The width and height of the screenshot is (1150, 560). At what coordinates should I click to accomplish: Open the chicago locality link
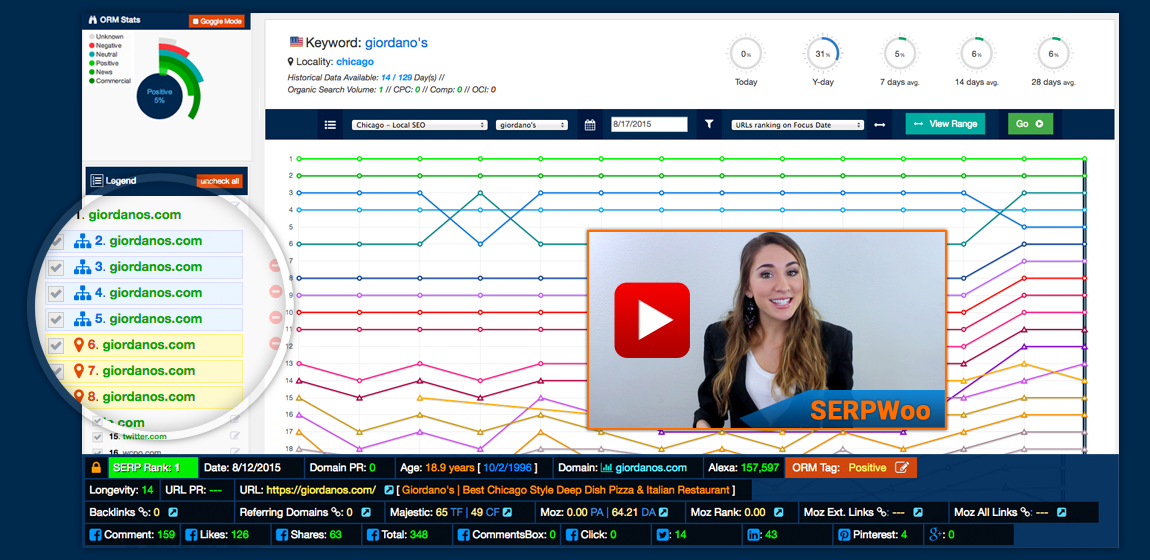click(x=355, y=62)
